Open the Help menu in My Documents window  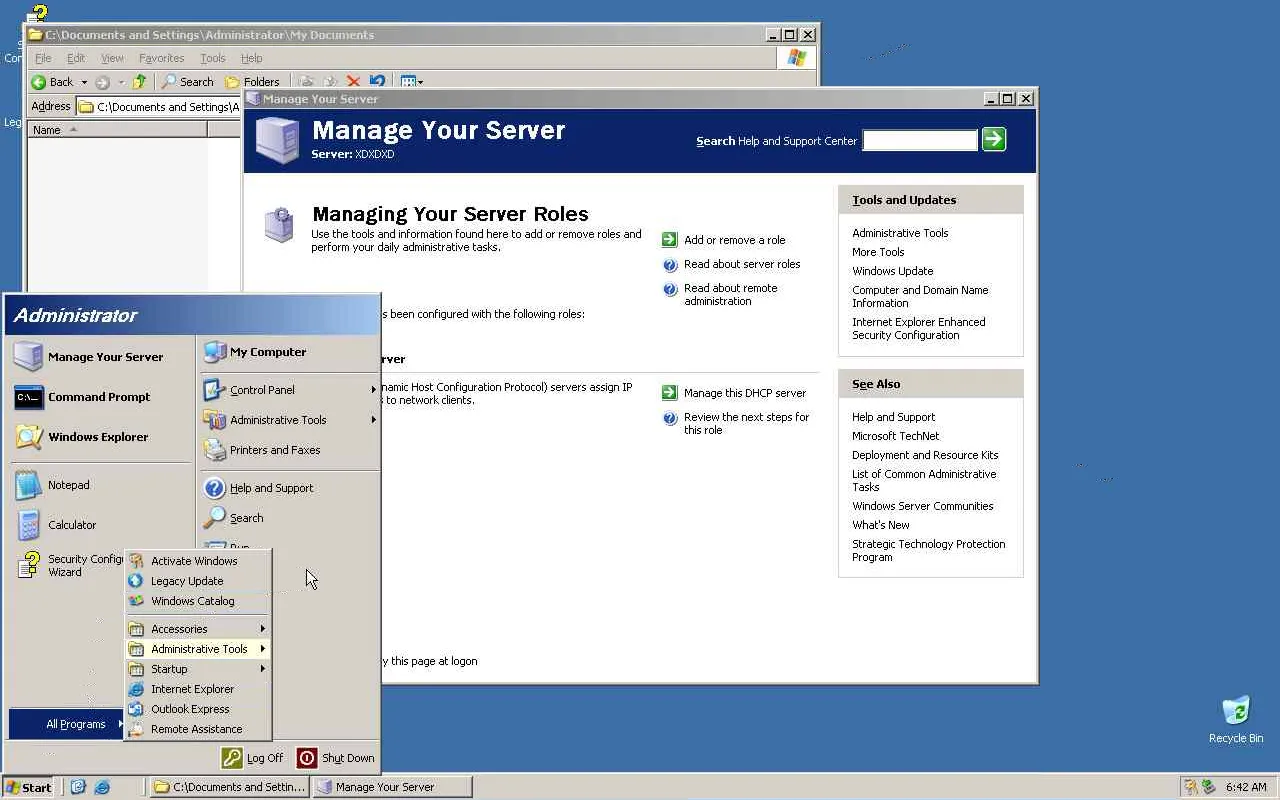(251, 58)
